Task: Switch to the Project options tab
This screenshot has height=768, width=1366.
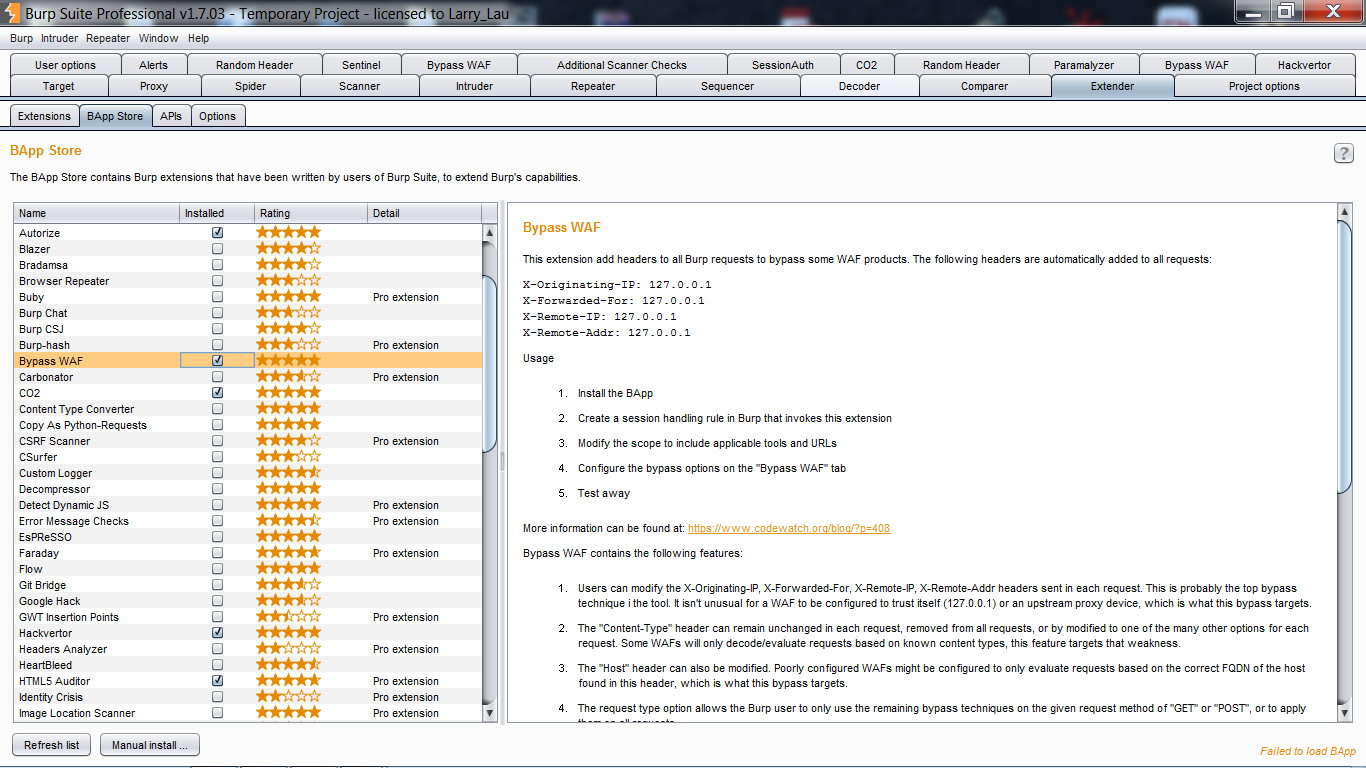Action: pos(1263,86)
